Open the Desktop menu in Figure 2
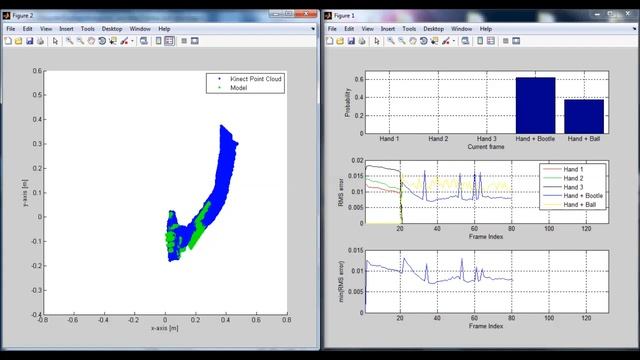Screen dimensions: 640x360 (x=112, y=29)
